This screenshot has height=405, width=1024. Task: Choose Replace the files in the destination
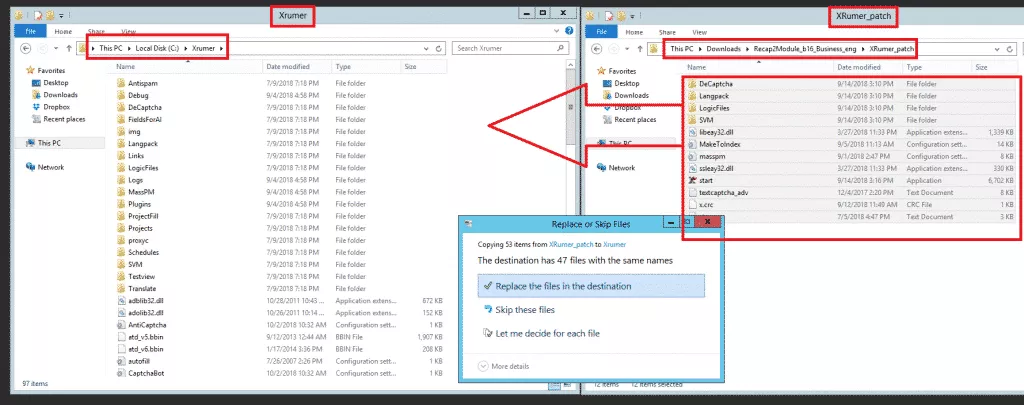click(591, 286)
